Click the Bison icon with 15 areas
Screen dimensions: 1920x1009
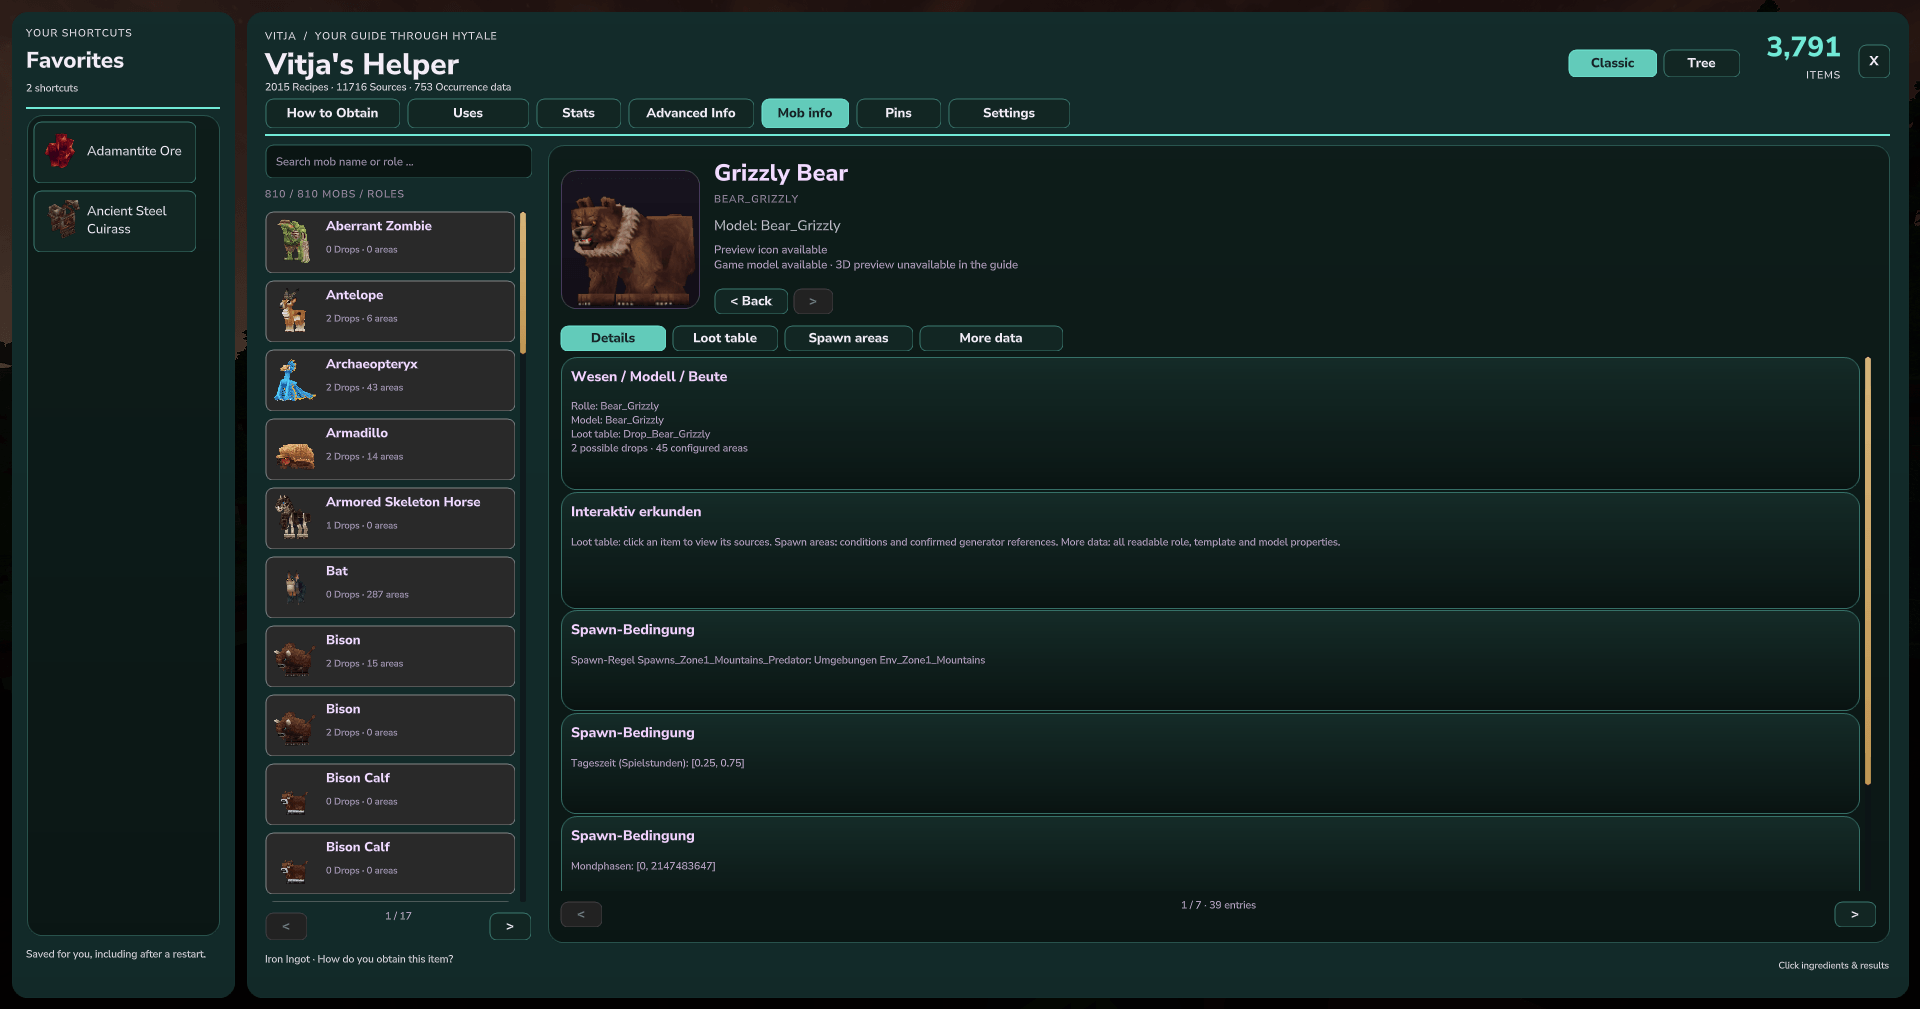click(294, 660)
